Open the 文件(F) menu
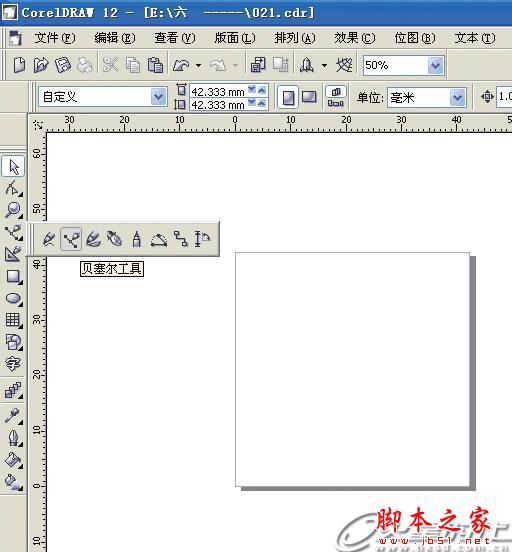512x552 pixels. [55, 38]
